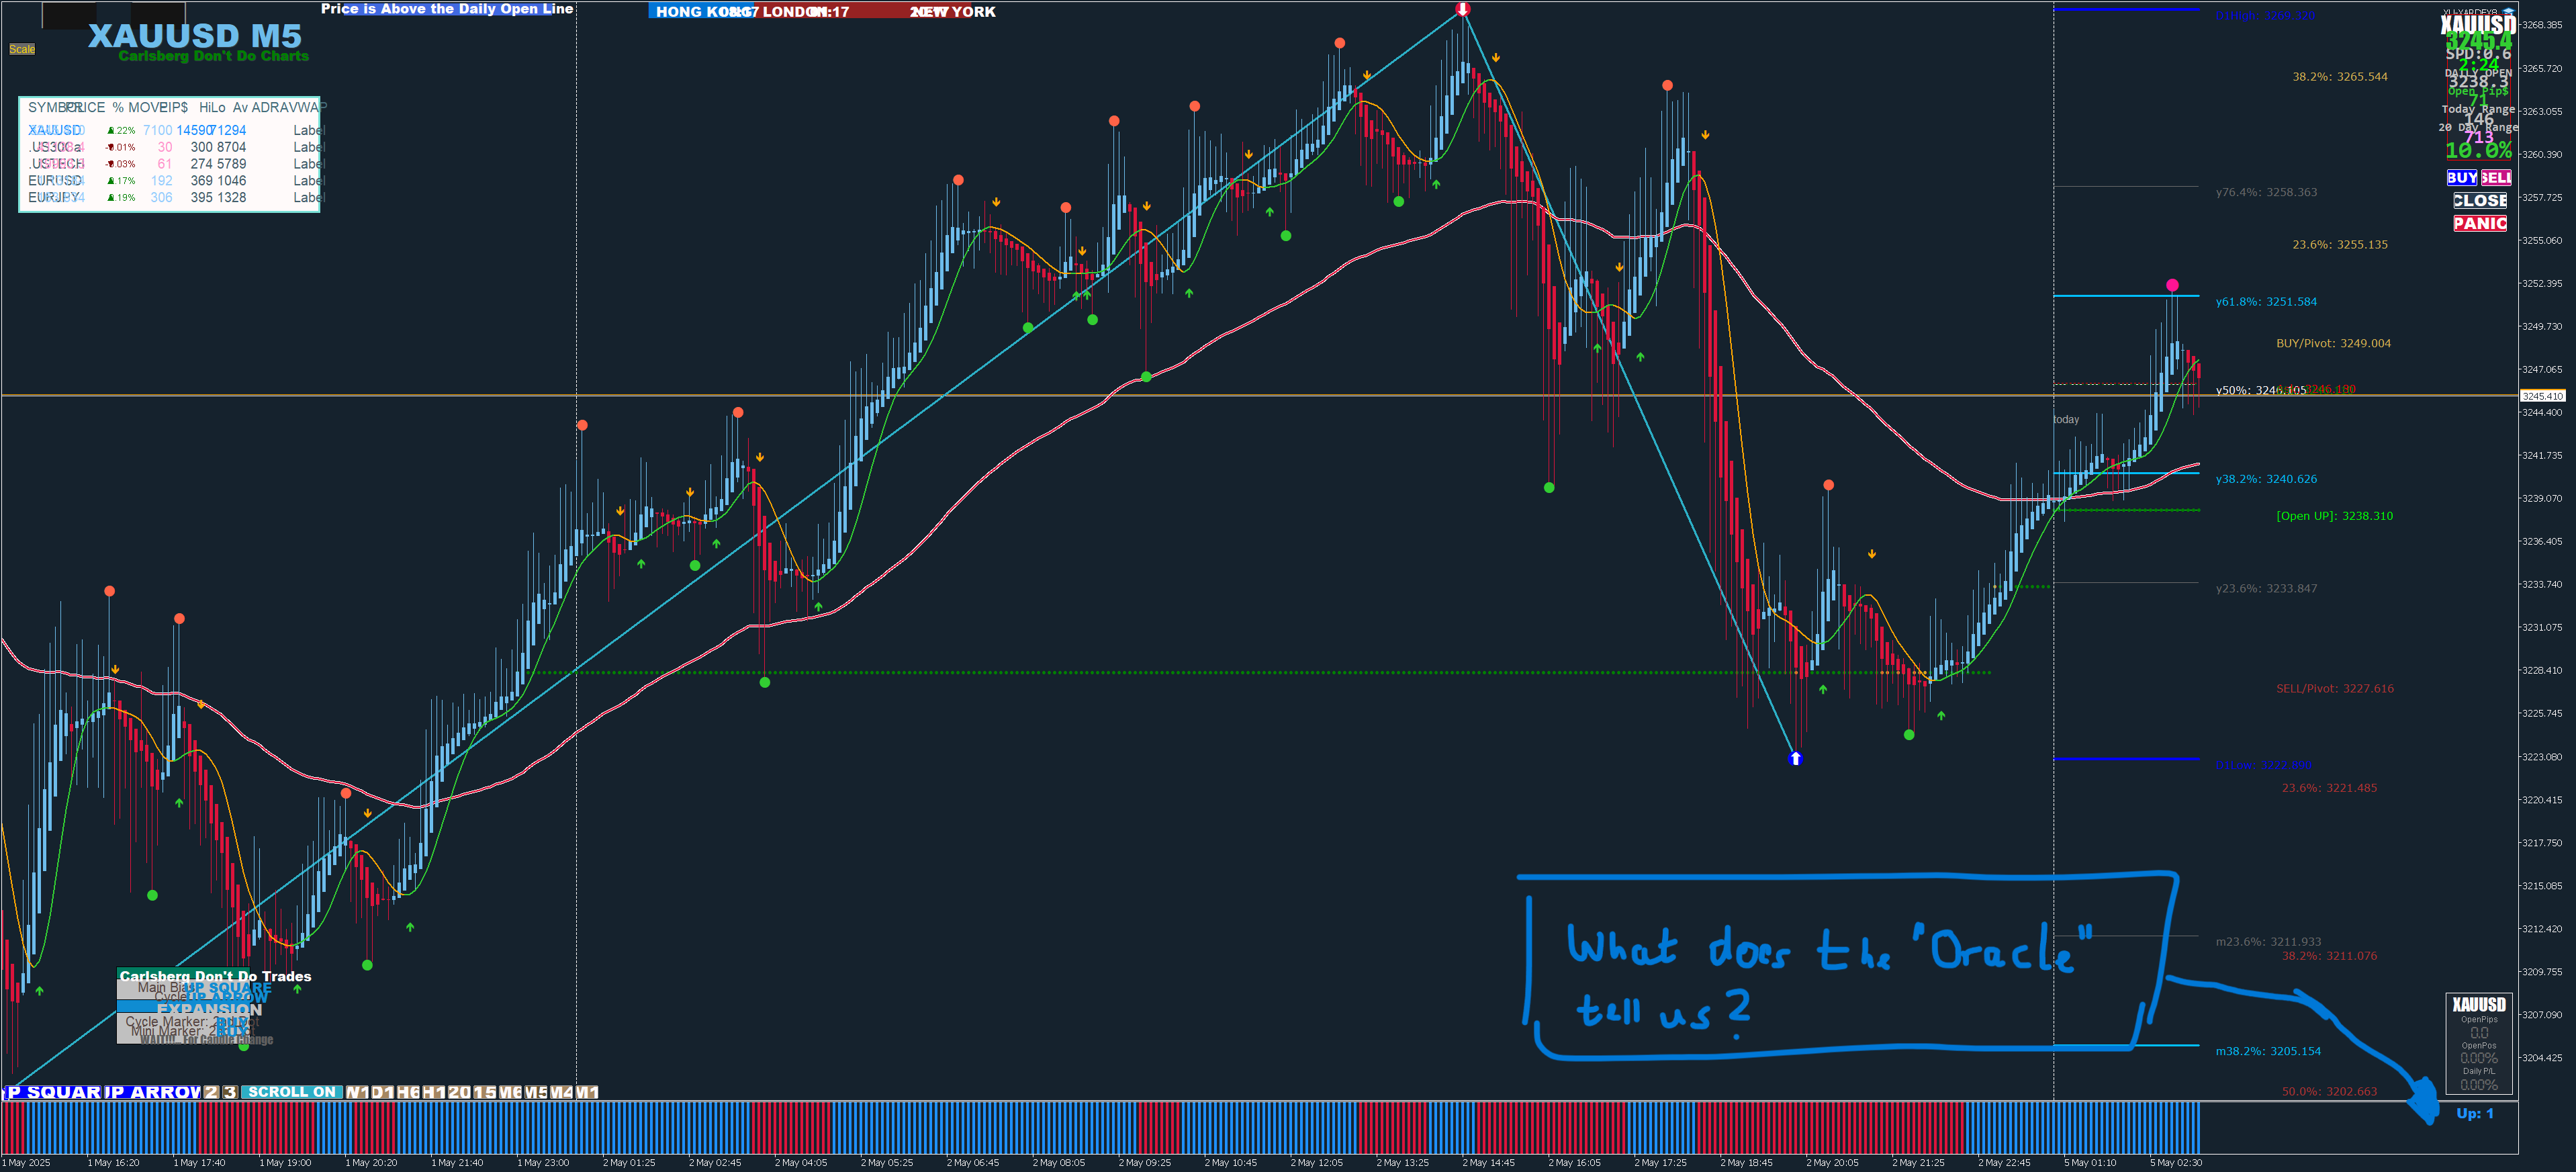The width and height of the screenshot is (2576, 1172).
Task: Click the small Scale label
Action: pos(22,49)
